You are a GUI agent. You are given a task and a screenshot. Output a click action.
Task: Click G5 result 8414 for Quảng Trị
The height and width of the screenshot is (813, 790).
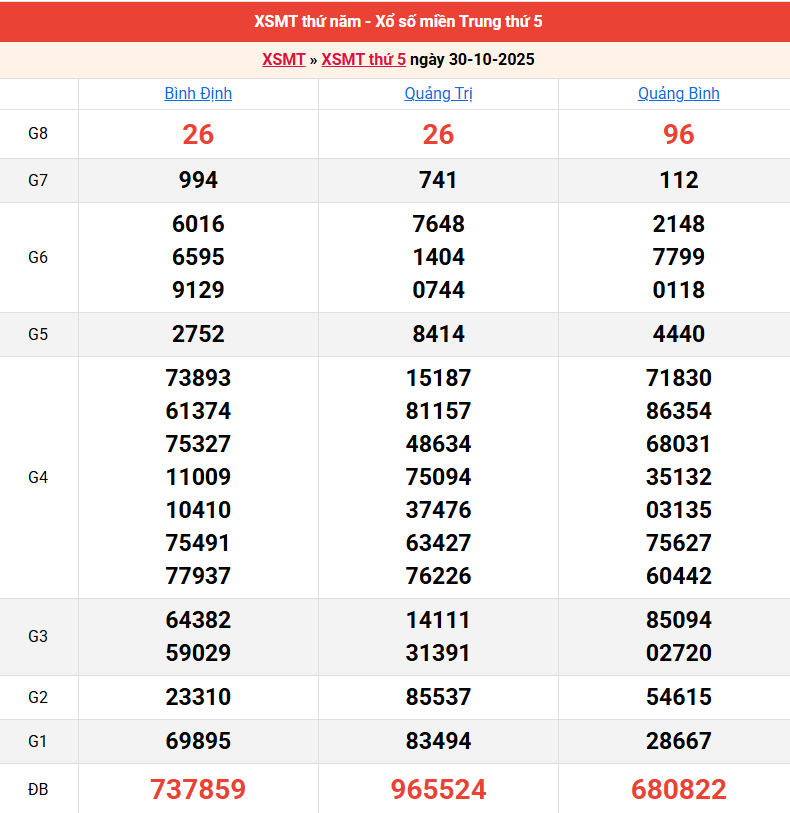click(x=438, y=334)
